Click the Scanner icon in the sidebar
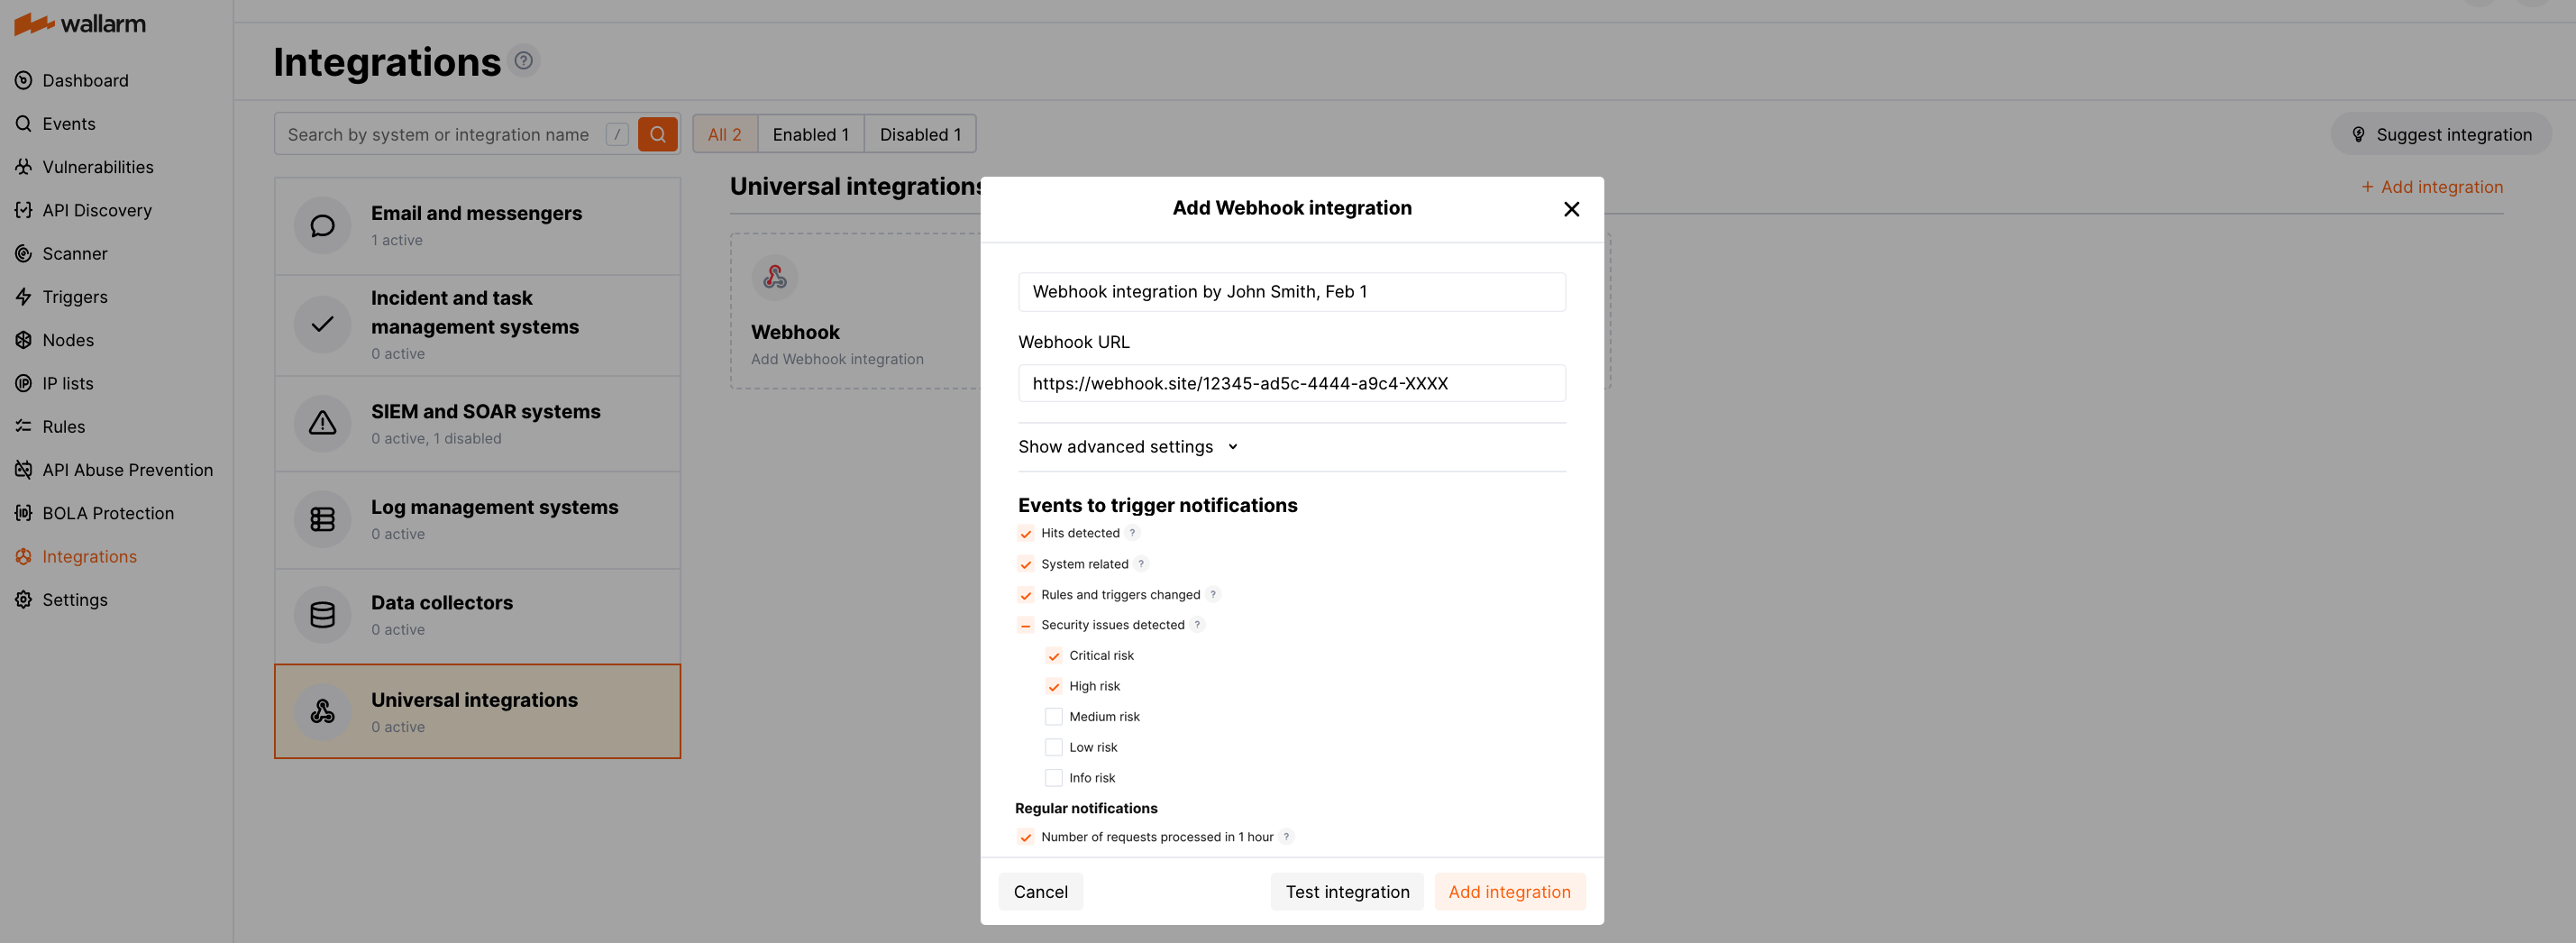 23,253
